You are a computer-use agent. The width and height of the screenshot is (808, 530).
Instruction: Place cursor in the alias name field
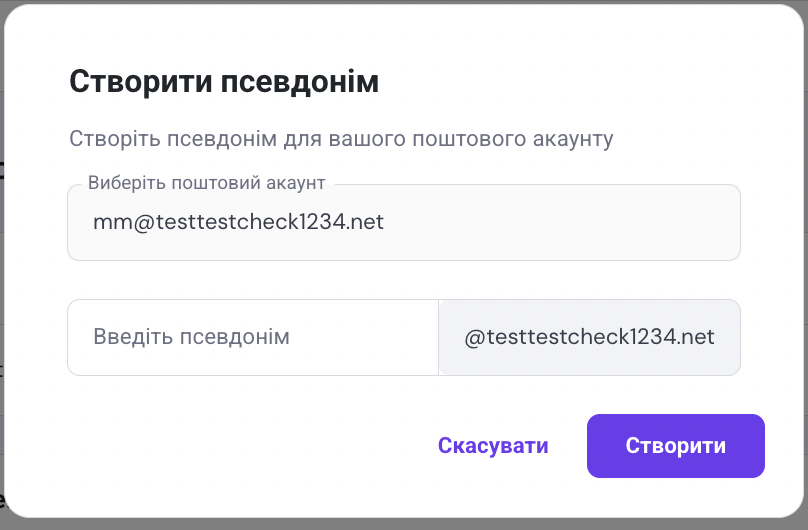[253, 337]
